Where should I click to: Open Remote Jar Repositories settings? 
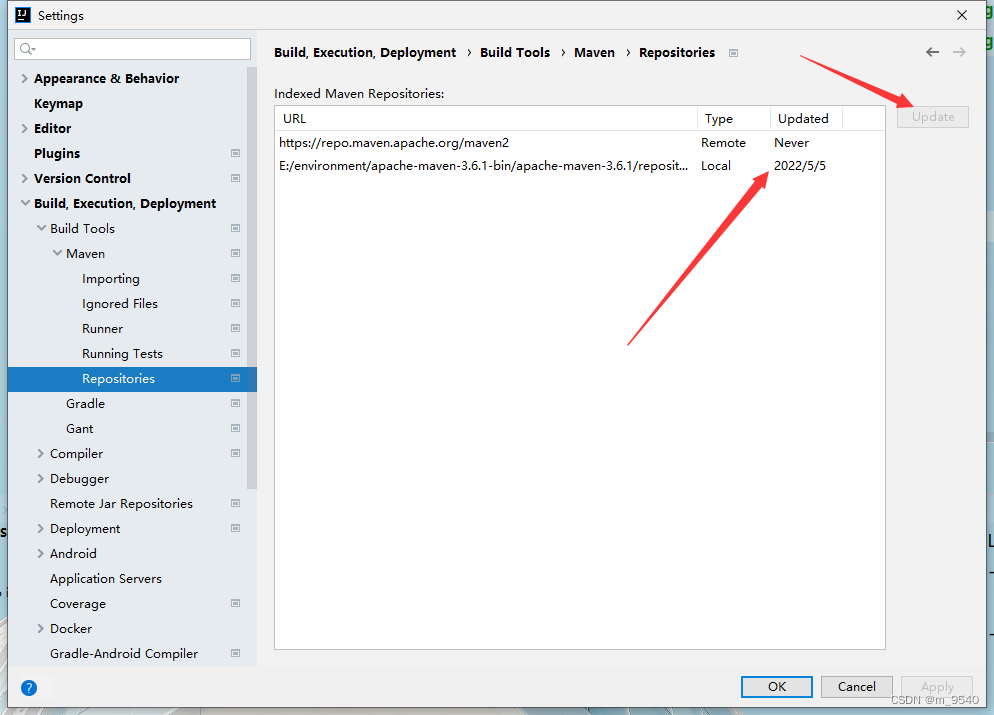(x=122, y=504)
